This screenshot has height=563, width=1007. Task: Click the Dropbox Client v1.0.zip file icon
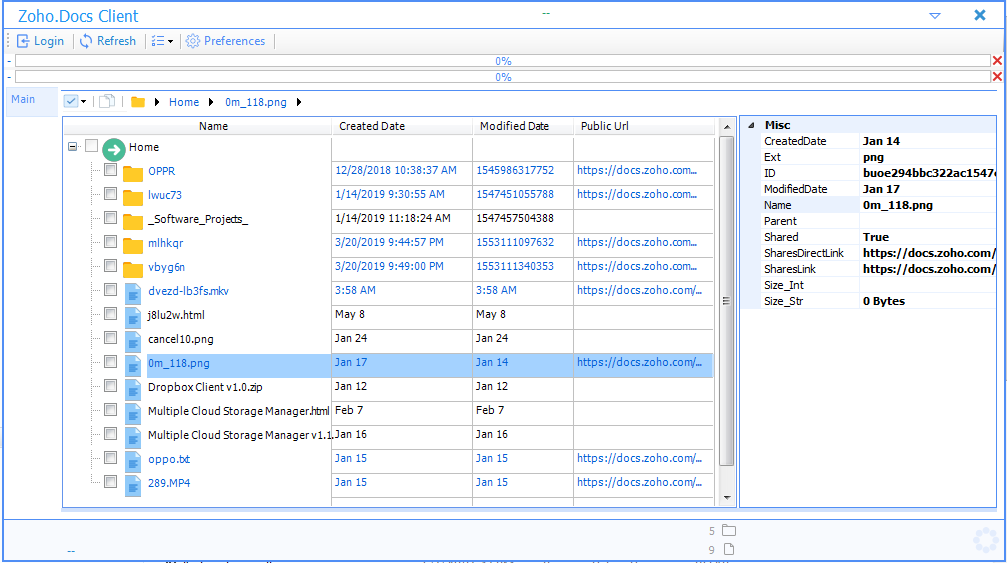point(133,389)
